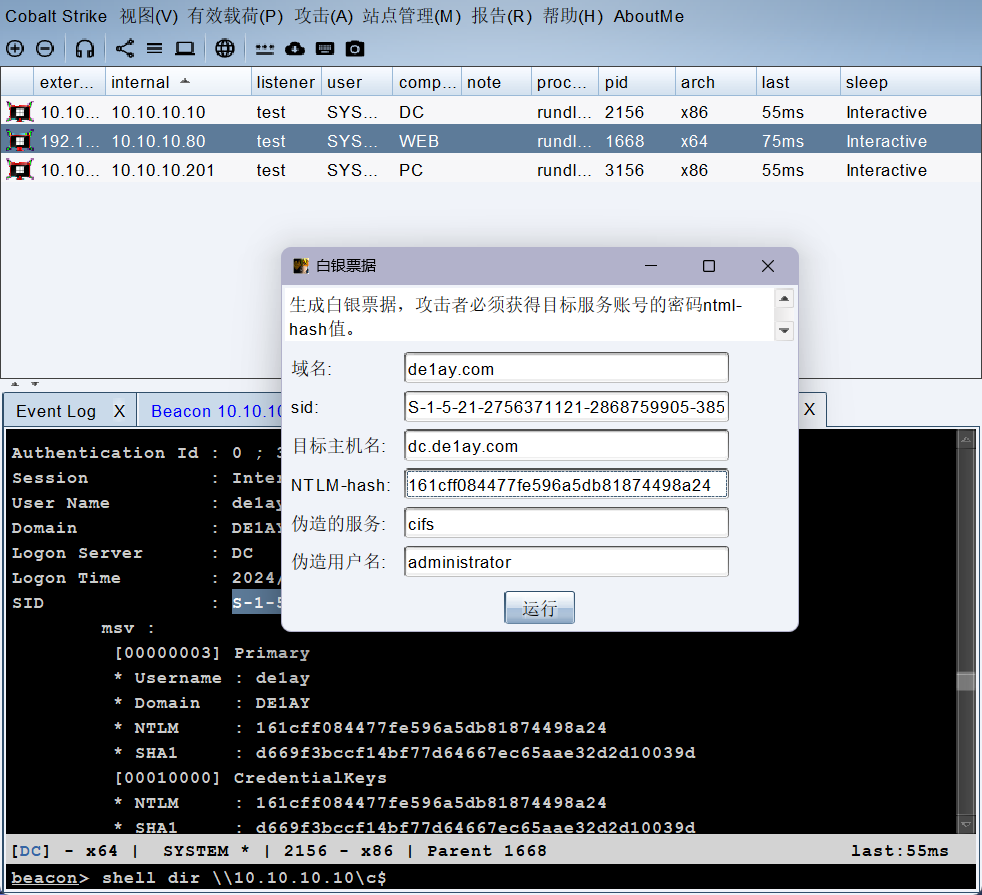
Task: Click the 域名 input field
Action: pos(566,368)
